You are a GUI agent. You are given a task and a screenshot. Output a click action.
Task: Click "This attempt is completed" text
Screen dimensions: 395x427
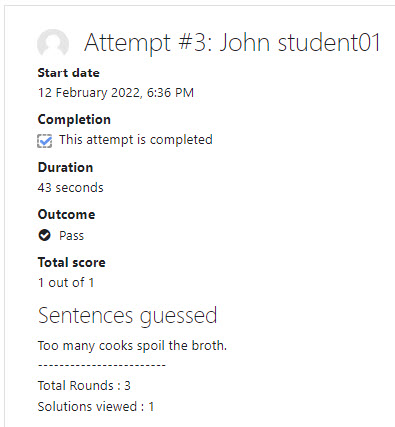point(136,140)
